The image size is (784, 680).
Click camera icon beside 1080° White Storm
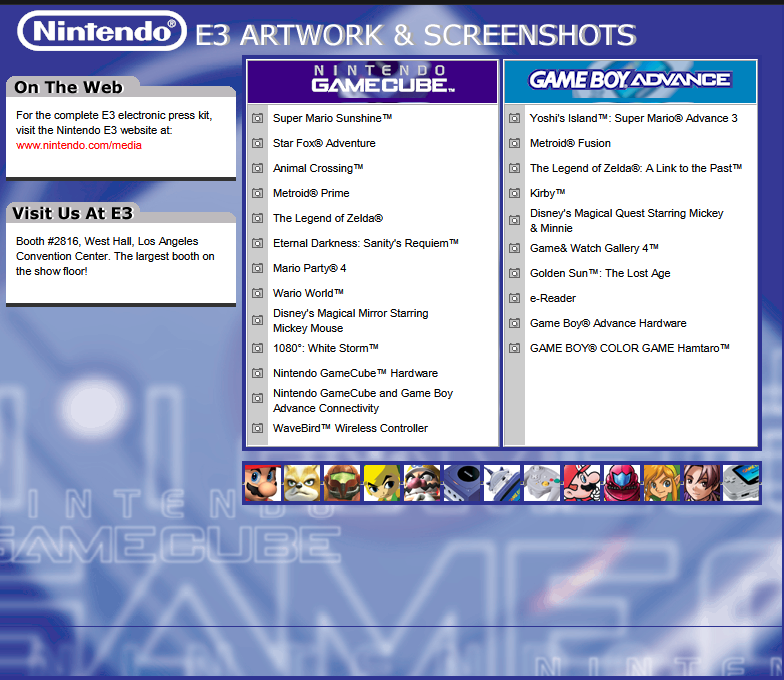[x=258, y=348]
